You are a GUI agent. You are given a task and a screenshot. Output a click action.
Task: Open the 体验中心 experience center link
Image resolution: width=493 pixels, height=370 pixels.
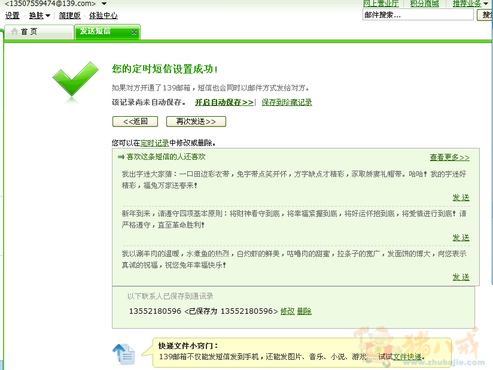(x=103, y=15)
